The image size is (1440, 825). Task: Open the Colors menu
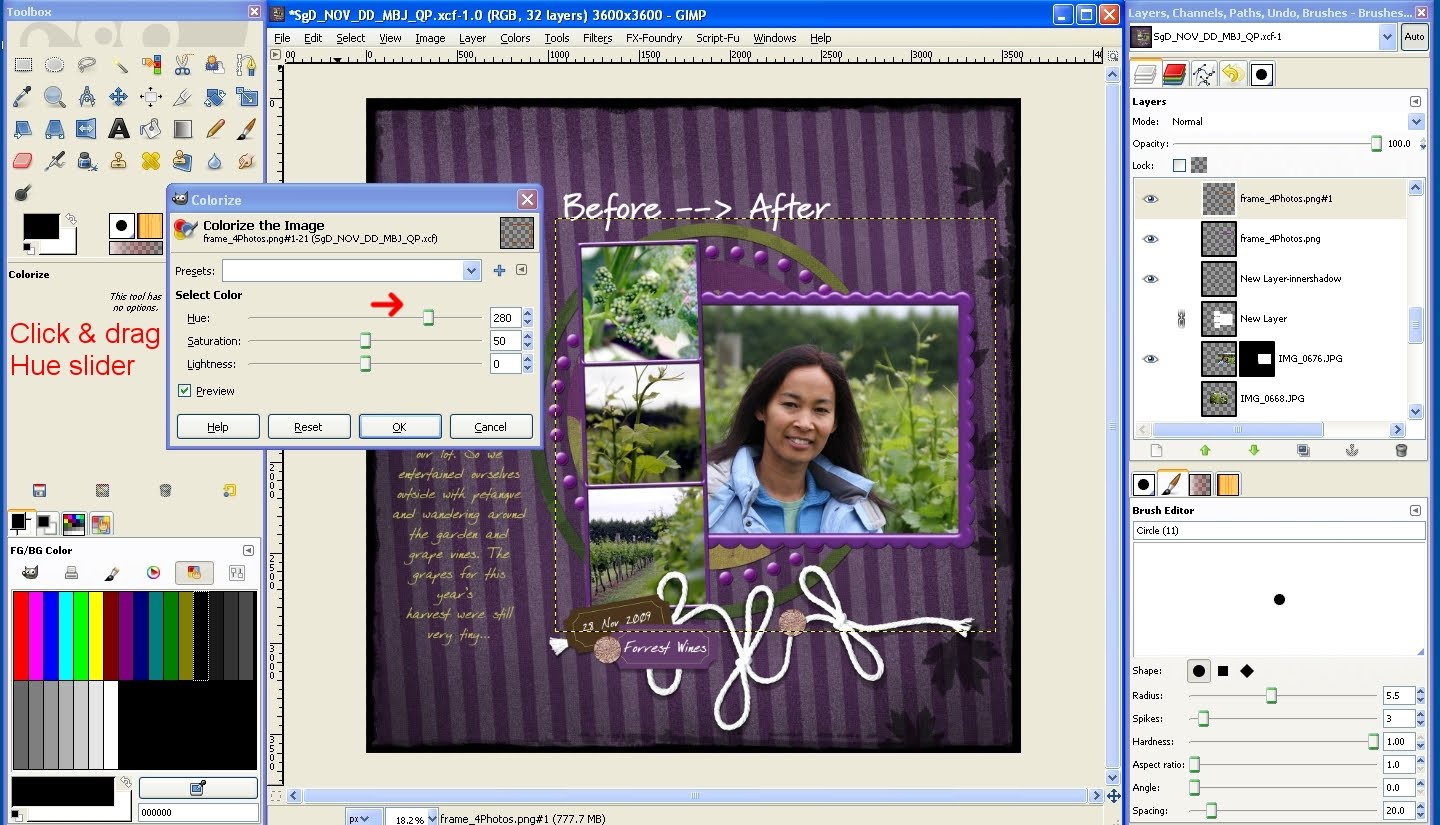[515, 38]
